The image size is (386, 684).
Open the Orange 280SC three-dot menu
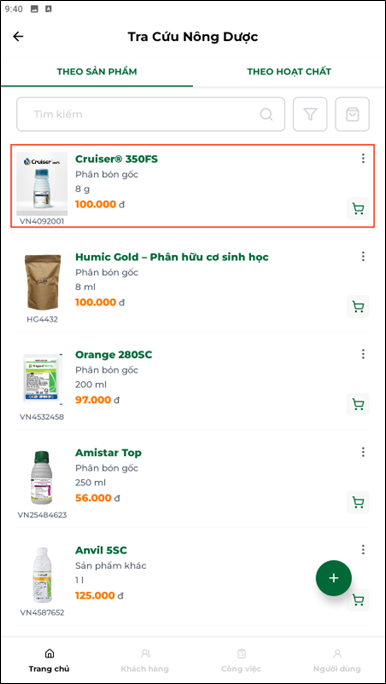pos(363,354)
